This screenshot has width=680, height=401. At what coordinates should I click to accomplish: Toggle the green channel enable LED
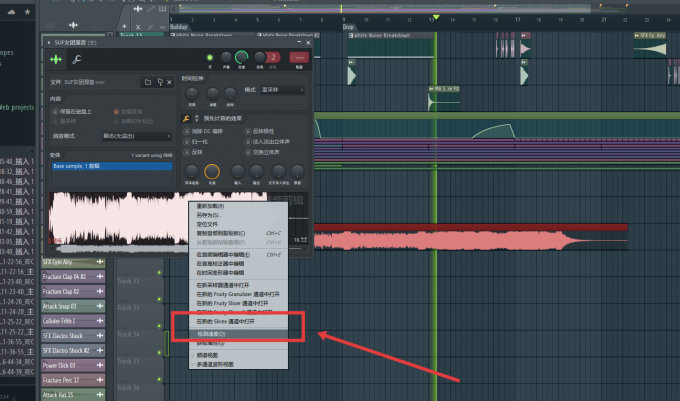point(210,58)
